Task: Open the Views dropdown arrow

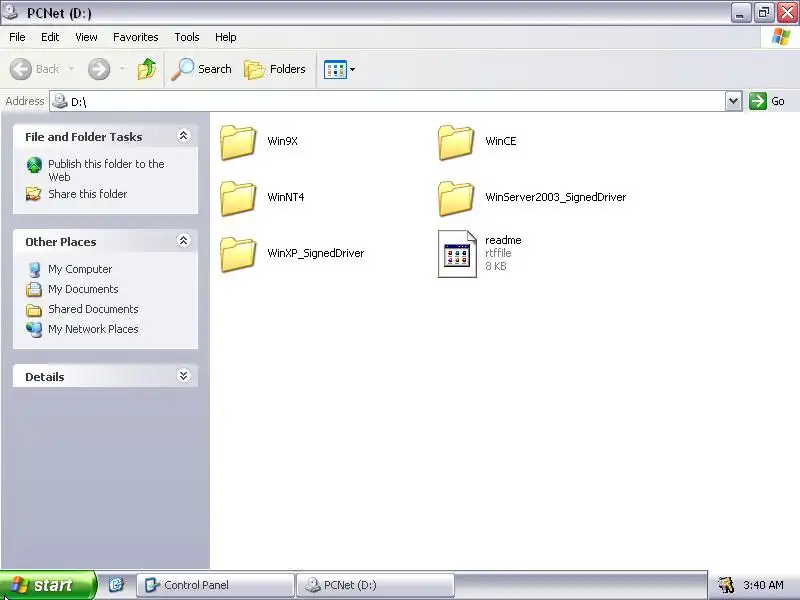Action: pos(352,69)
